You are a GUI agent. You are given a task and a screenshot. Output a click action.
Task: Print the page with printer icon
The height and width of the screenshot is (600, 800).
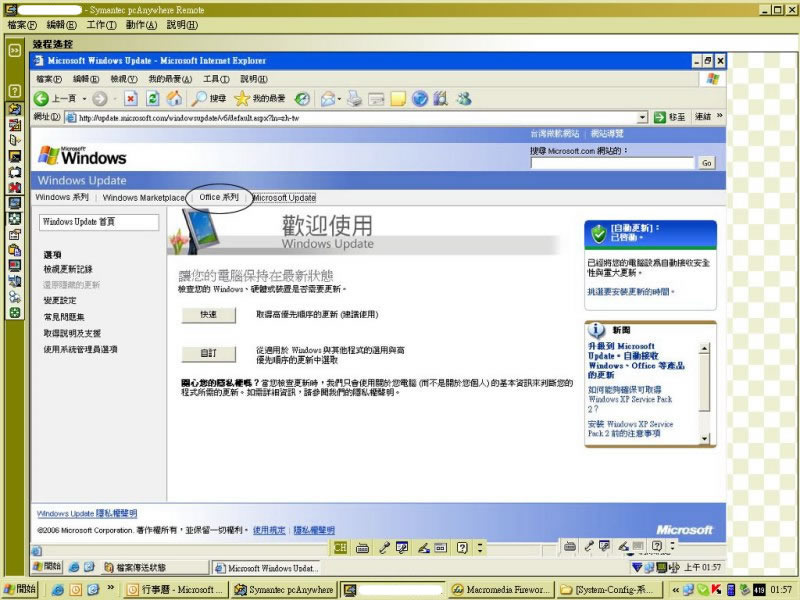point(355,98)
